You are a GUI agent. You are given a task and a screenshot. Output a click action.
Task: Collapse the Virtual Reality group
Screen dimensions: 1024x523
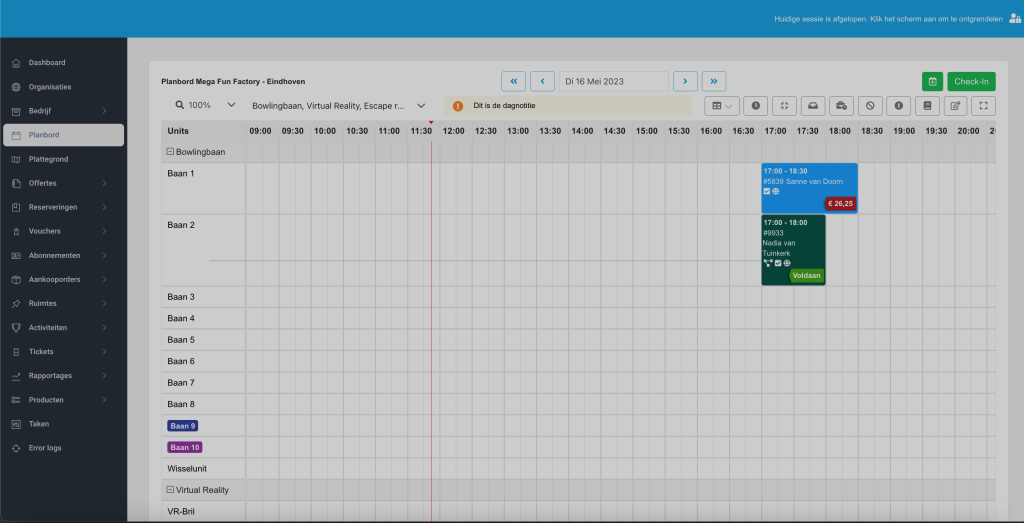point(170,490)
